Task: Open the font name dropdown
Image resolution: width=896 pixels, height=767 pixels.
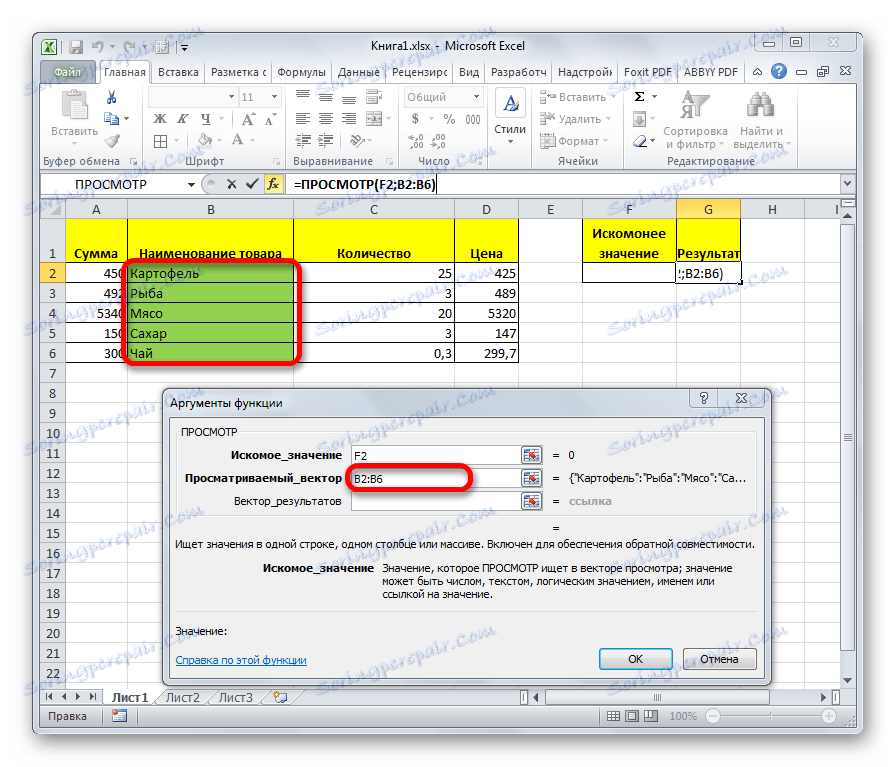Action: click(231, 97)
